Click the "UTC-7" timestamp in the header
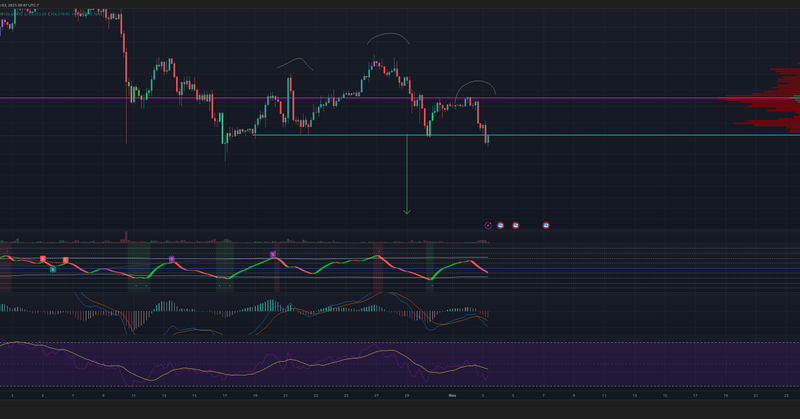The image size is (800, 419). click(x=34, y=5)
